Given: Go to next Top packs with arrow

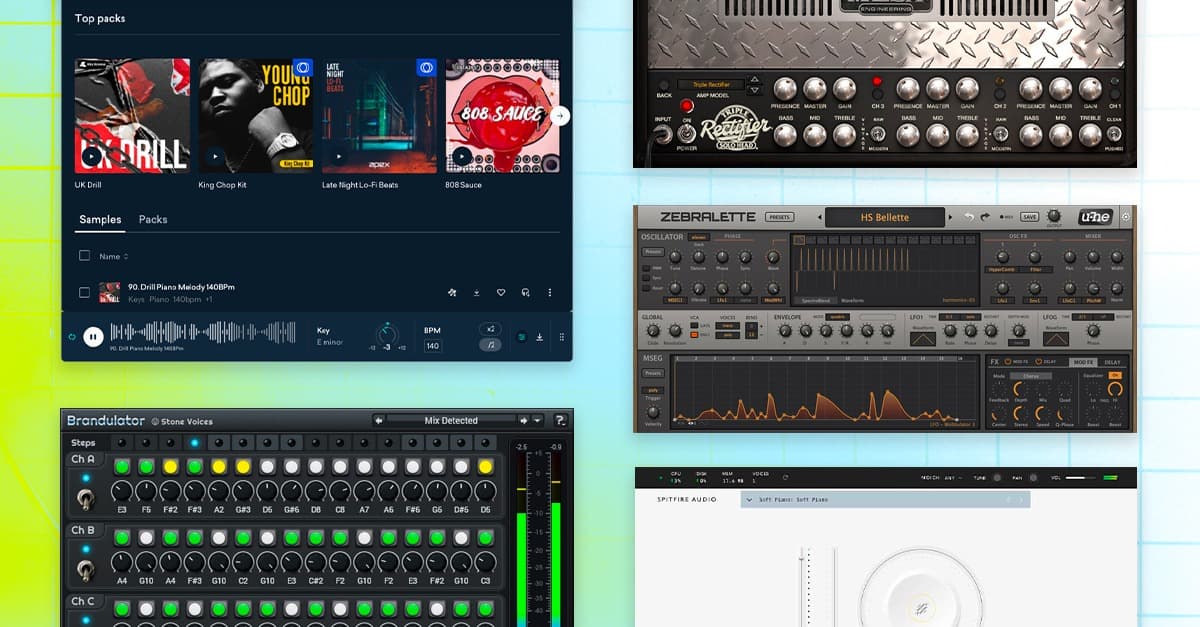Looking at the screenshot, I should [560, 116].
